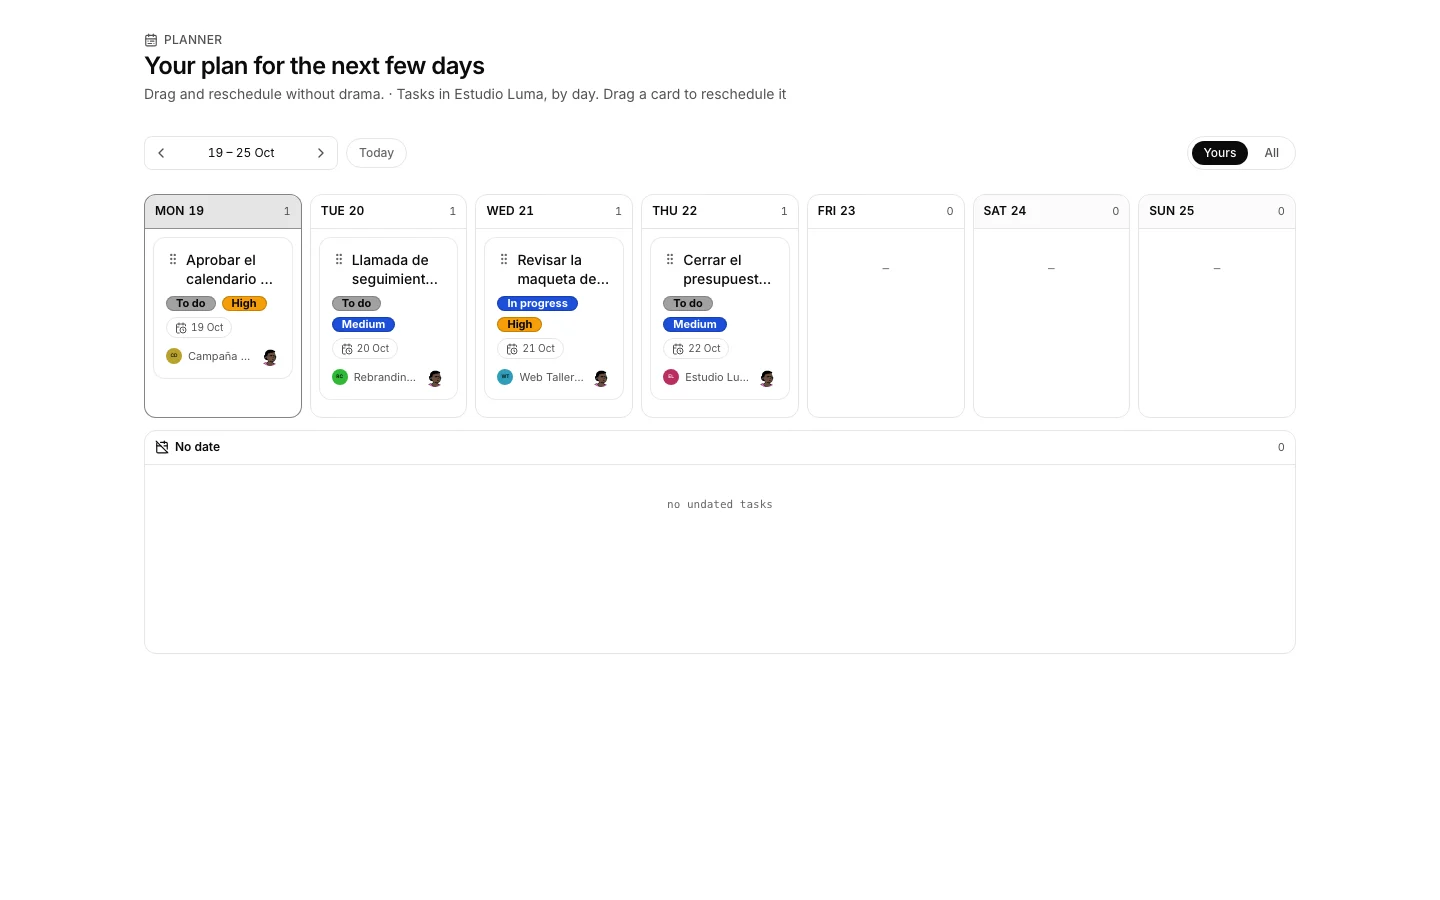Click High priority badge on Aprobar card

click(x=244, y=303)
